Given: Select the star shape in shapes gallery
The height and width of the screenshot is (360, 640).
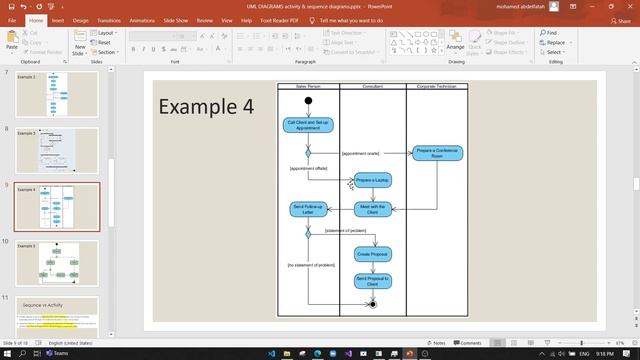Looking at the screenshot, I should click(x=433, y=51).
